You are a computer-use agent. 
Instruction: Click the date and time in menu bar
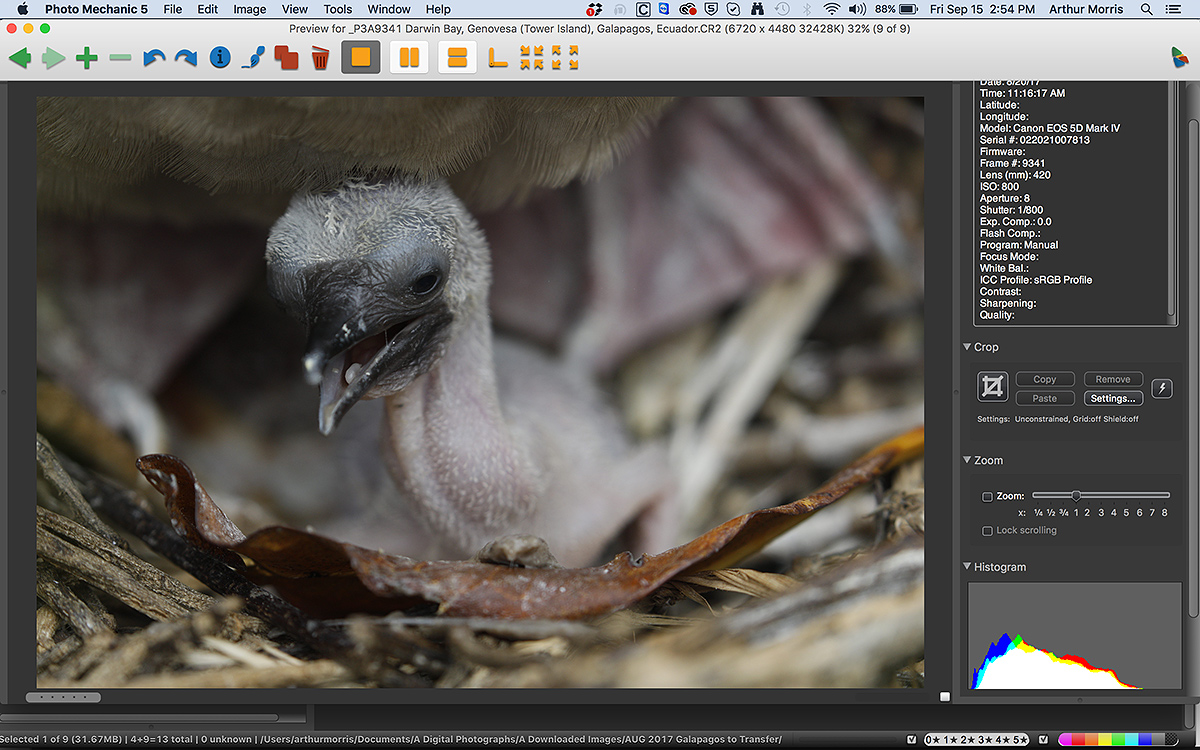point(982,9)
